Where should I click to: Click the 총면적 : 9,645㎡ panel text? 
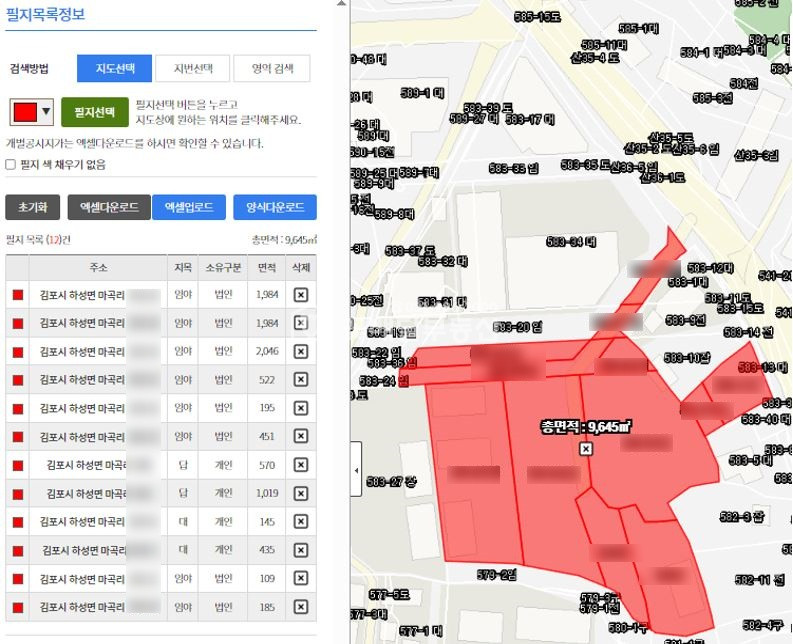(x=284, y=239)
